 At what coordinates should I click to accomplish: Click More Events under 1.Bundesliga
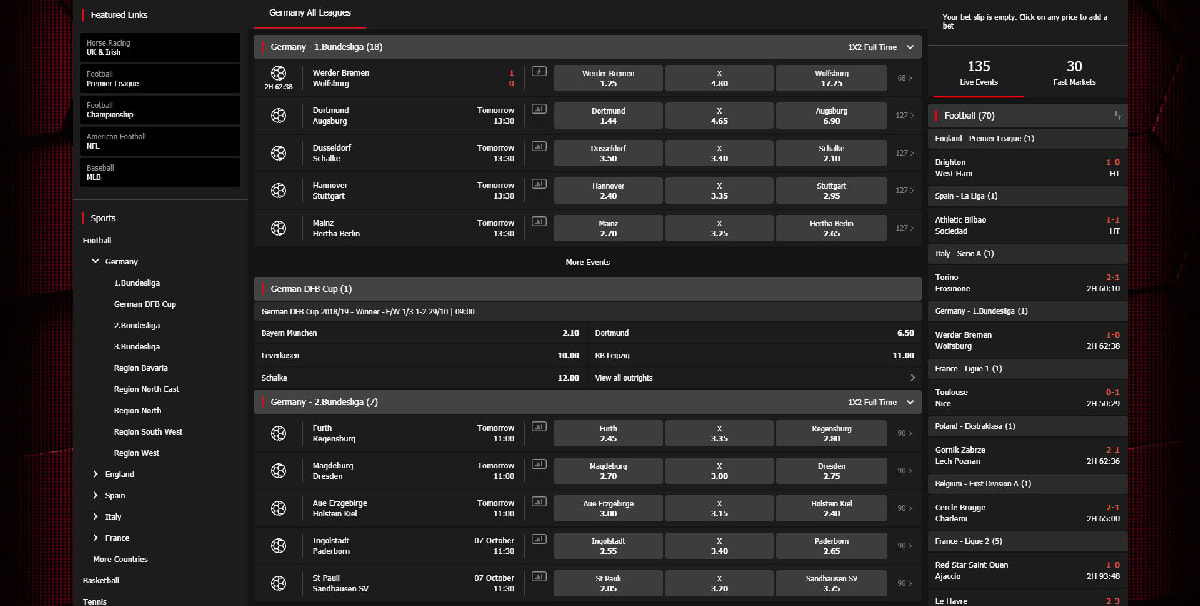tap(587, 262)
